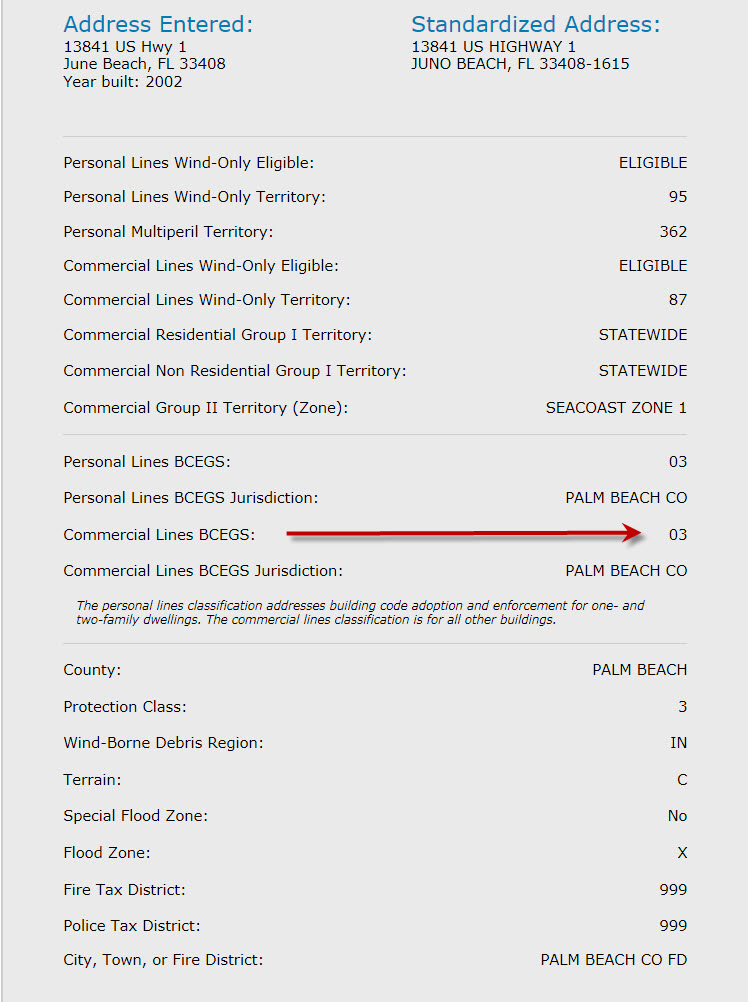
Task: Click the italic BCEGS classification note
Action: 360,612
